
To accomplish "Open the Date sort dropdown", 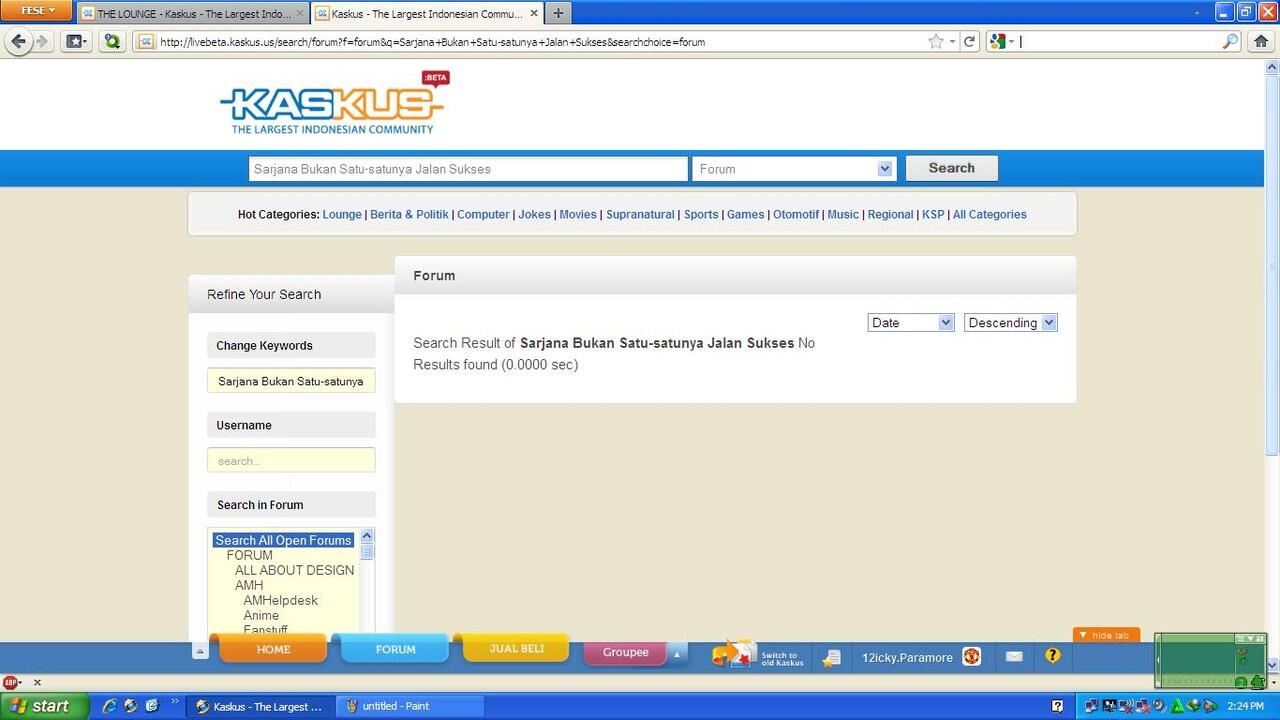I will point(911,322).
